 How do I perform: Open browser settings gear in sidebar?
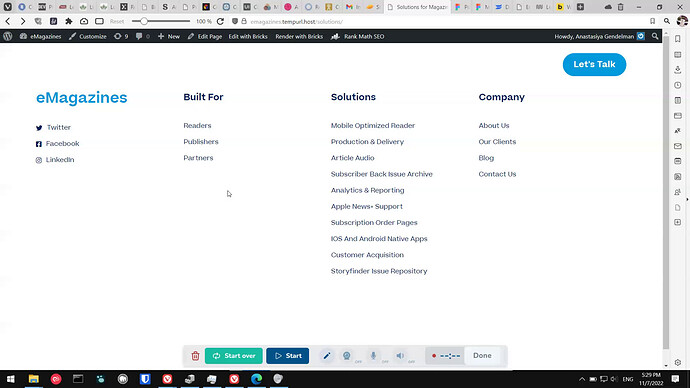(678, 362)
